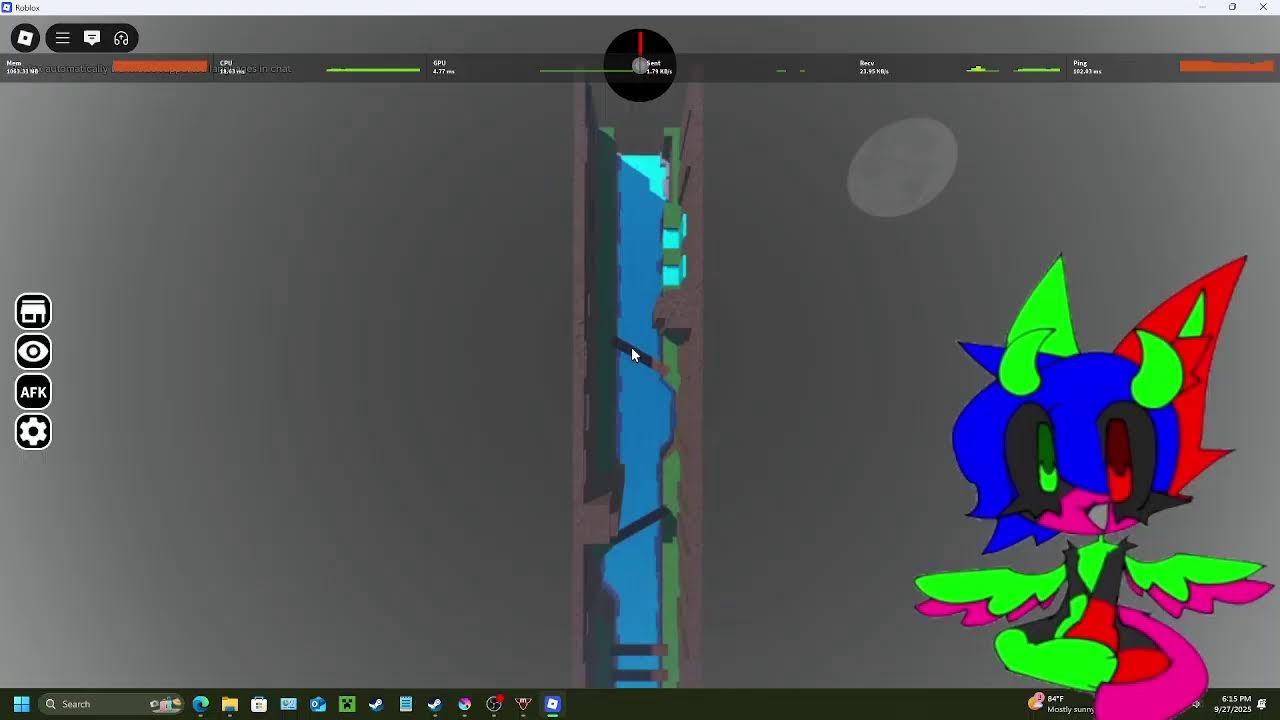
Task: Open the Roblox logo menu button
Action: (25, 38)
